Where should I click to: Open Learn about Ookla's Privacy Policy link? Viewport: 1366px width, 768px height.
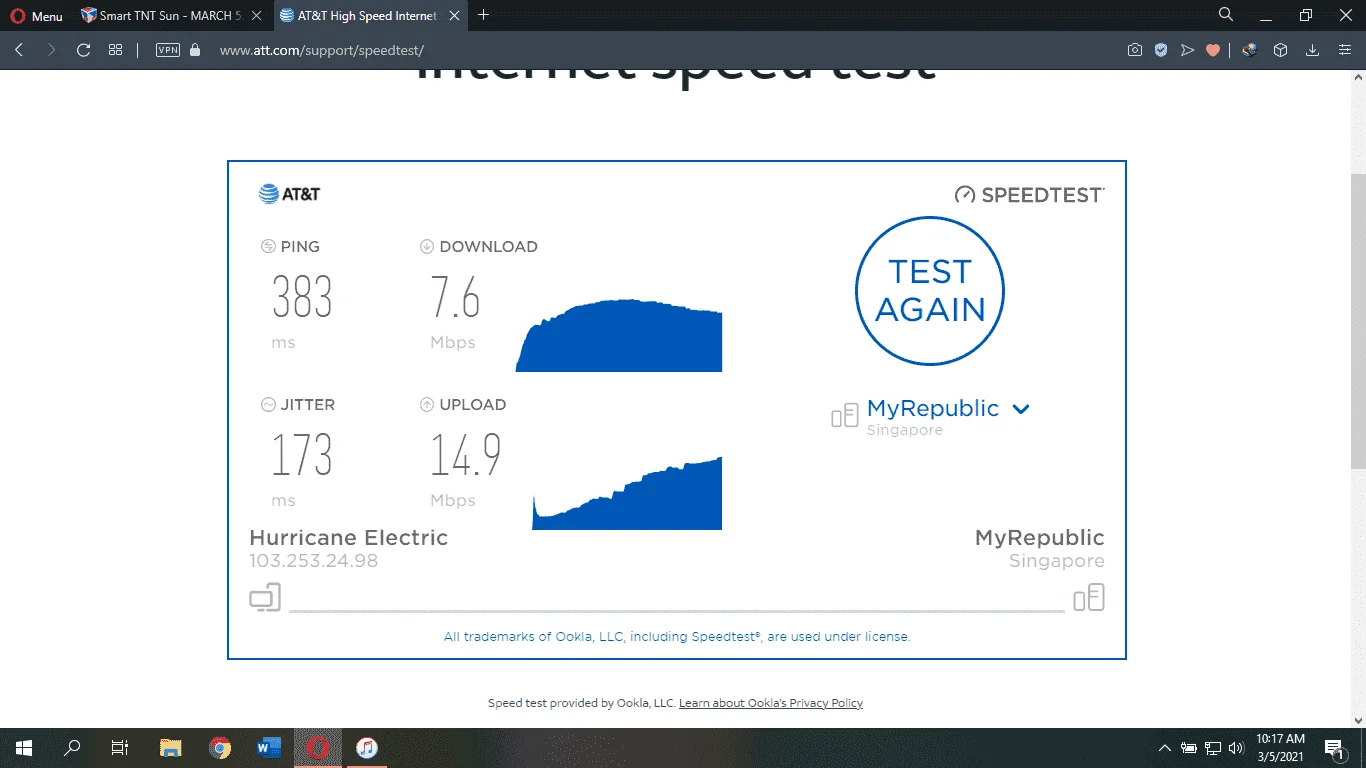tap(771, 703)
